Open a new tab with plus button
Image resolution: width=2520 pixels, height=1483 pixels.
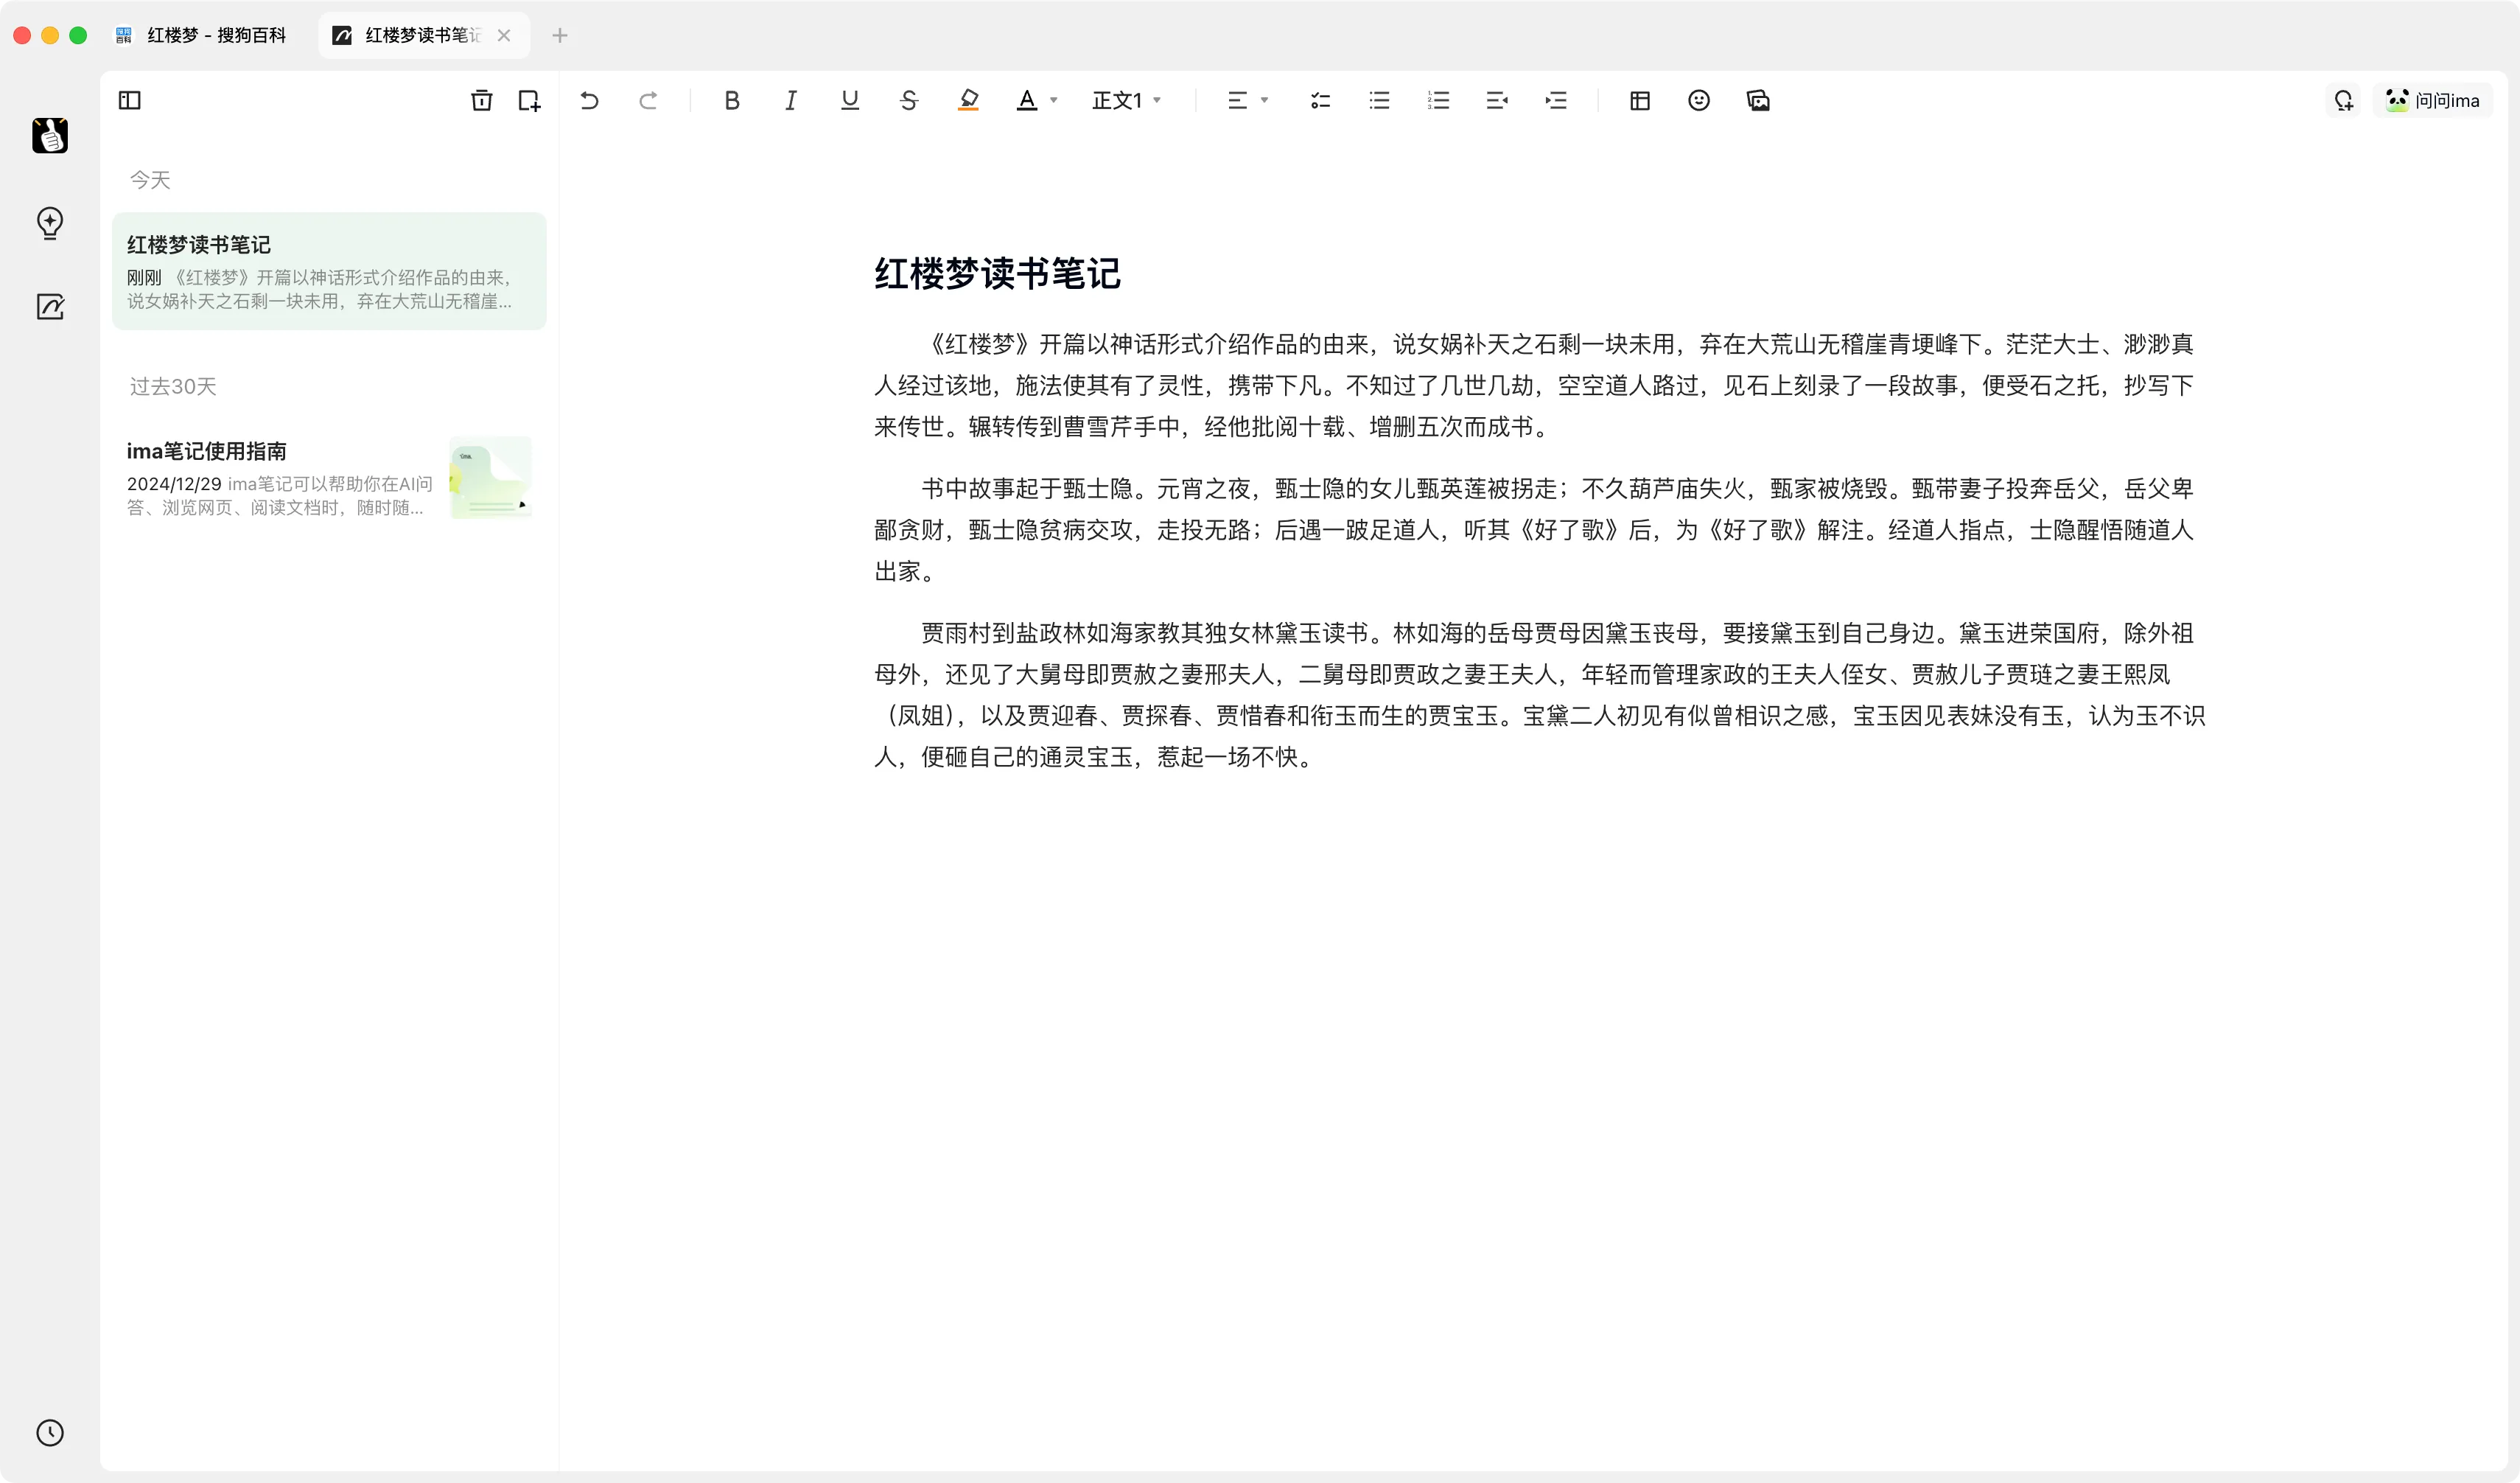pyautogui.click(x=560, y=35)
